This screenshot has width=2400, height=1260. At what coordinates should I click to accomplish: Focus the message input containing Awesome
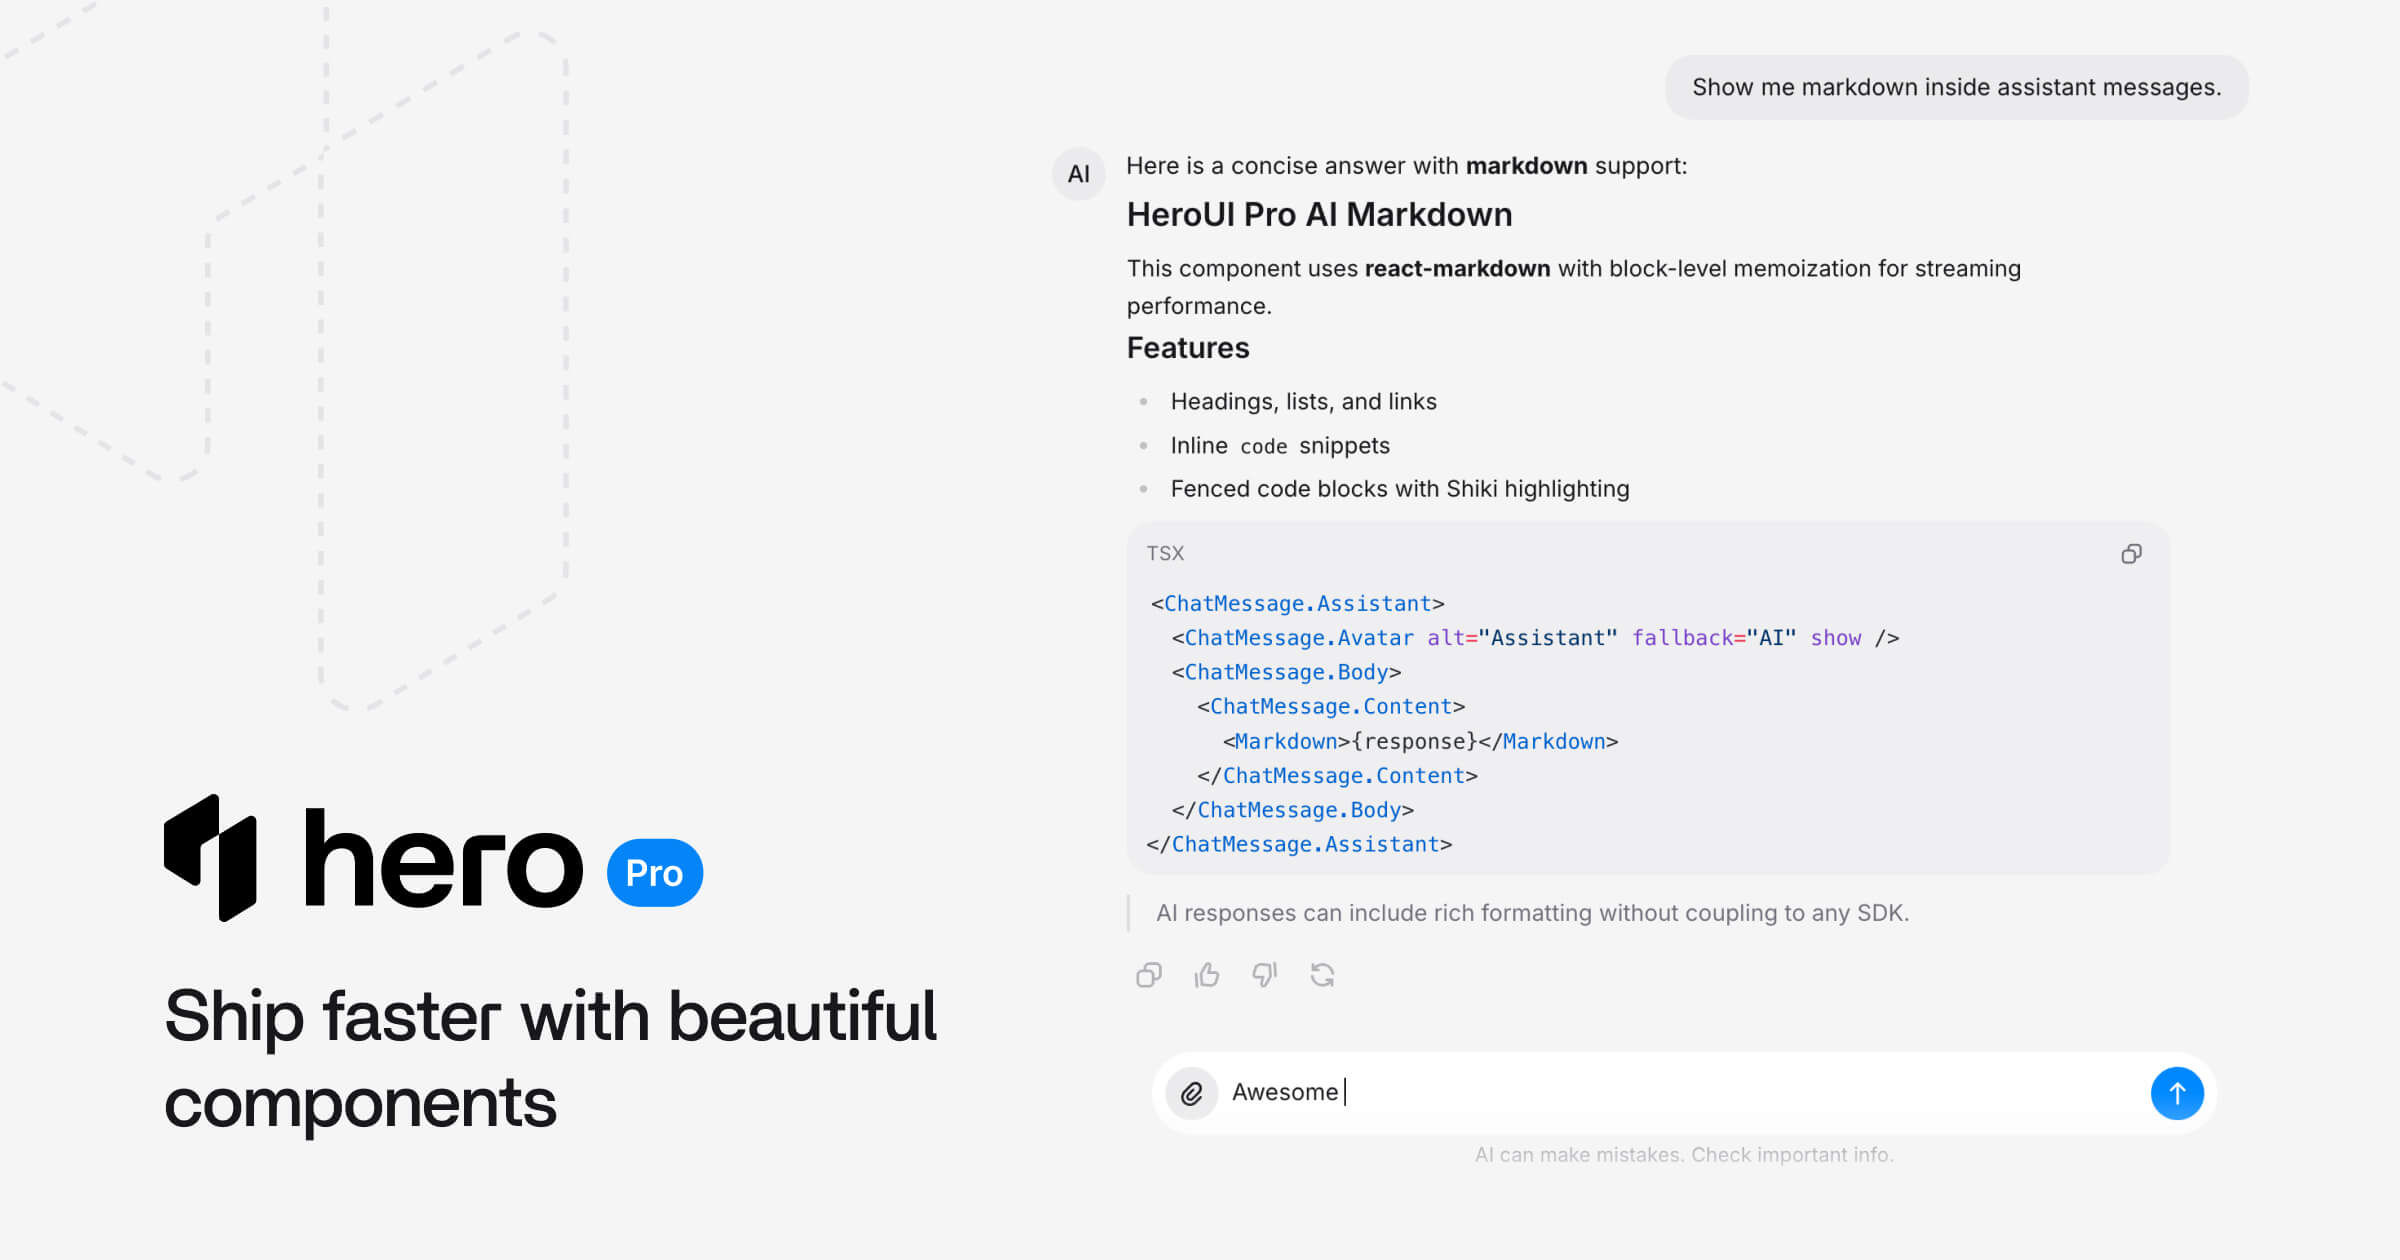[x=1685, y=1093]
